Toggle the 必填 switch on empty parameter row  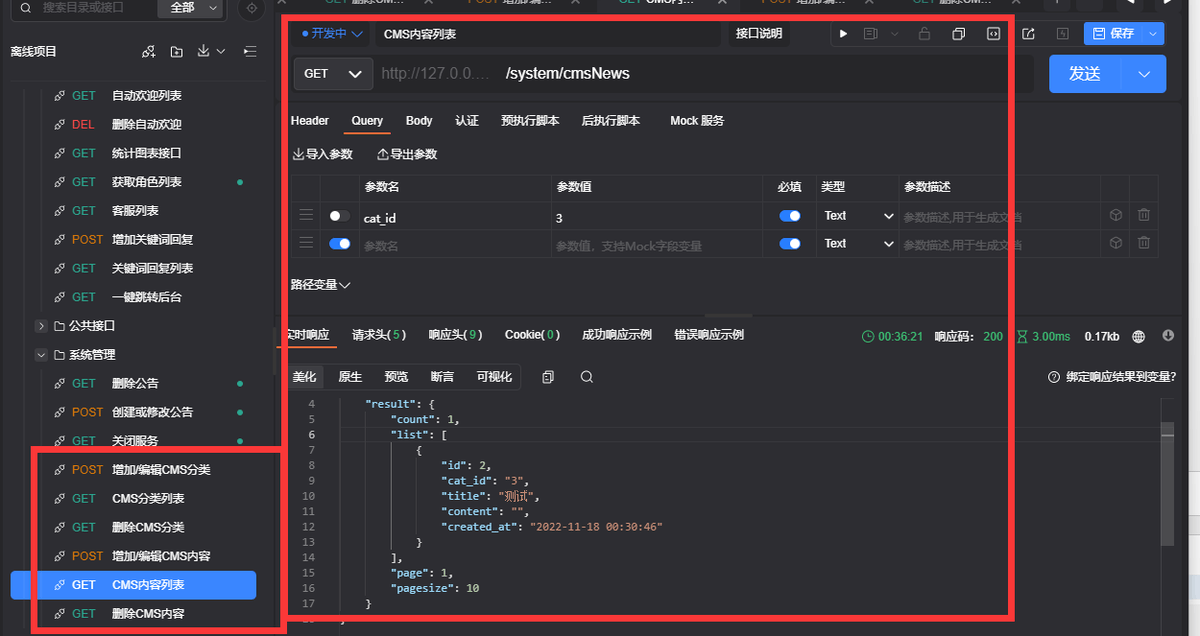[x=790, y=243]
